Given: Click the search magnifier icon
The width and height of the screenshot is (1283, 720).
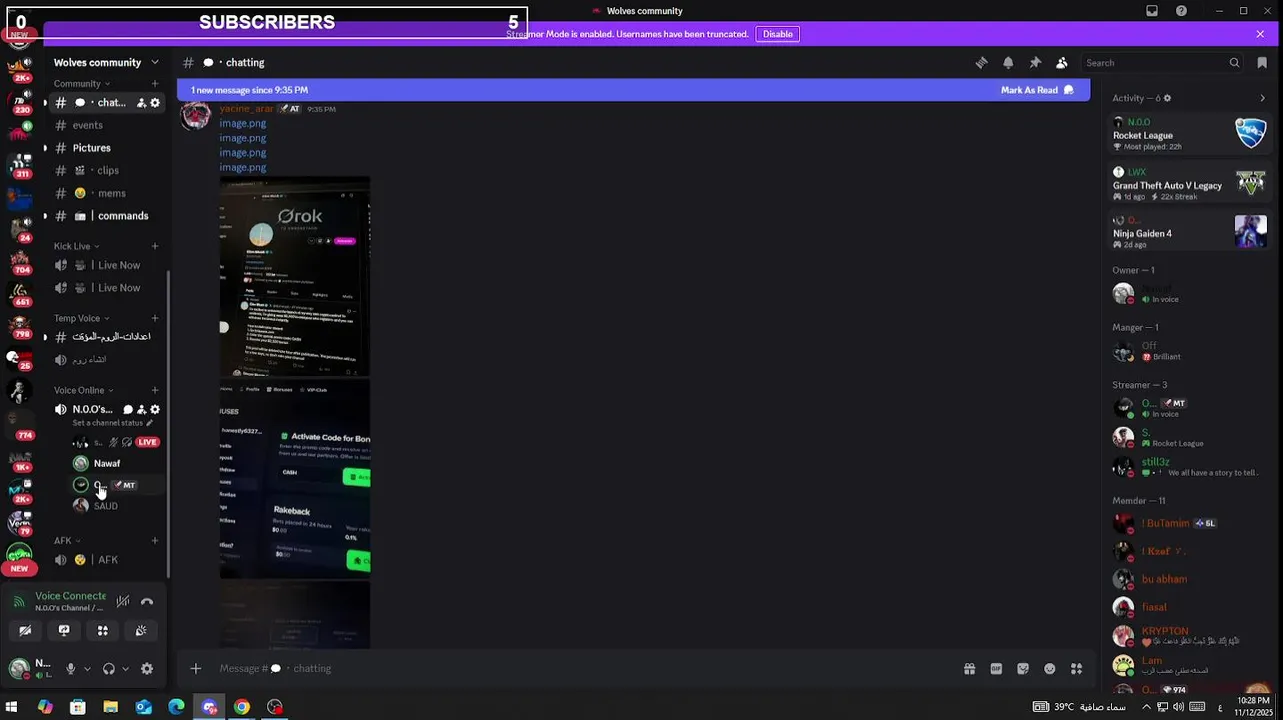Looking at the screenshot, I should pyautogui.click(x=1234, y=62).
